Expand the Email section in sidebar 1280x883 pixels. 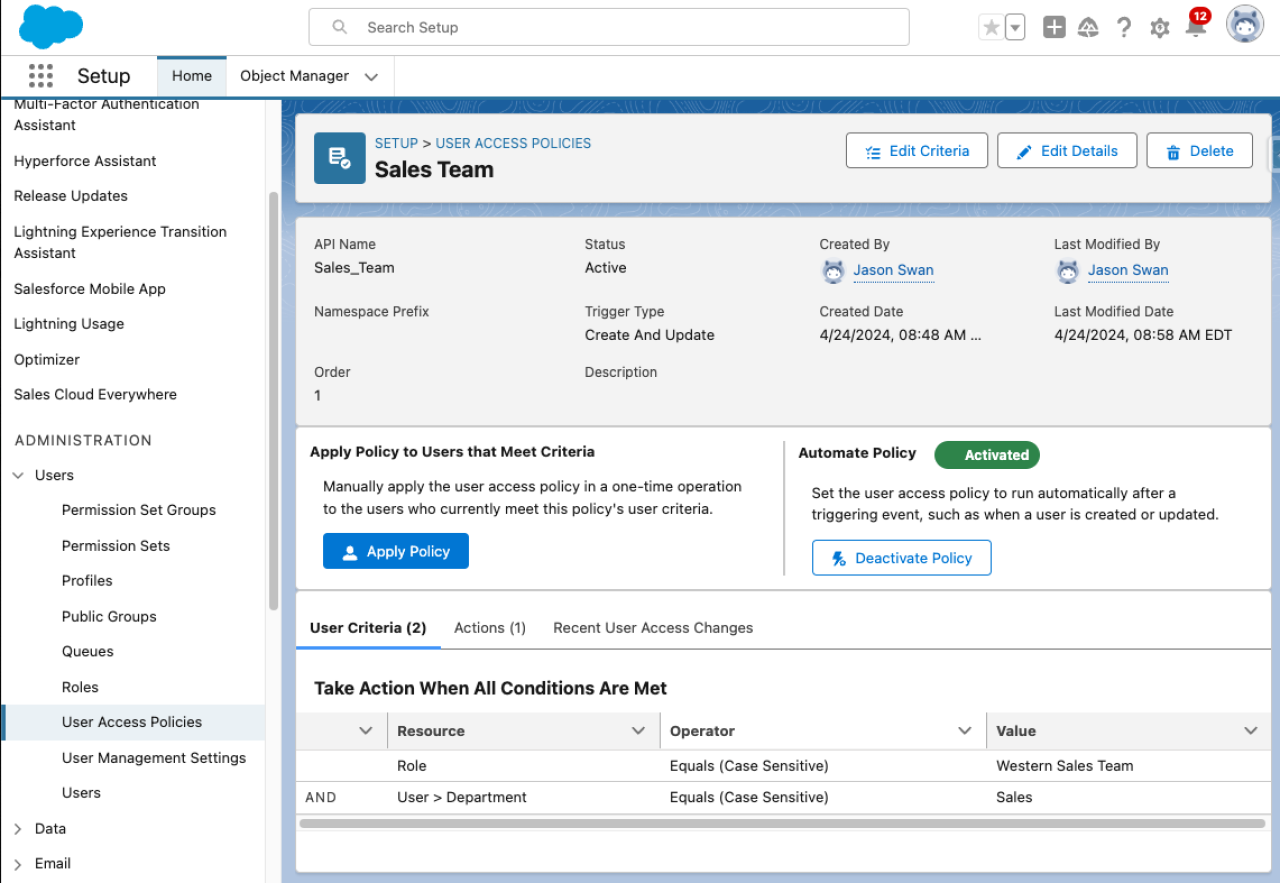pyautogui.click(x=18, y=864)
